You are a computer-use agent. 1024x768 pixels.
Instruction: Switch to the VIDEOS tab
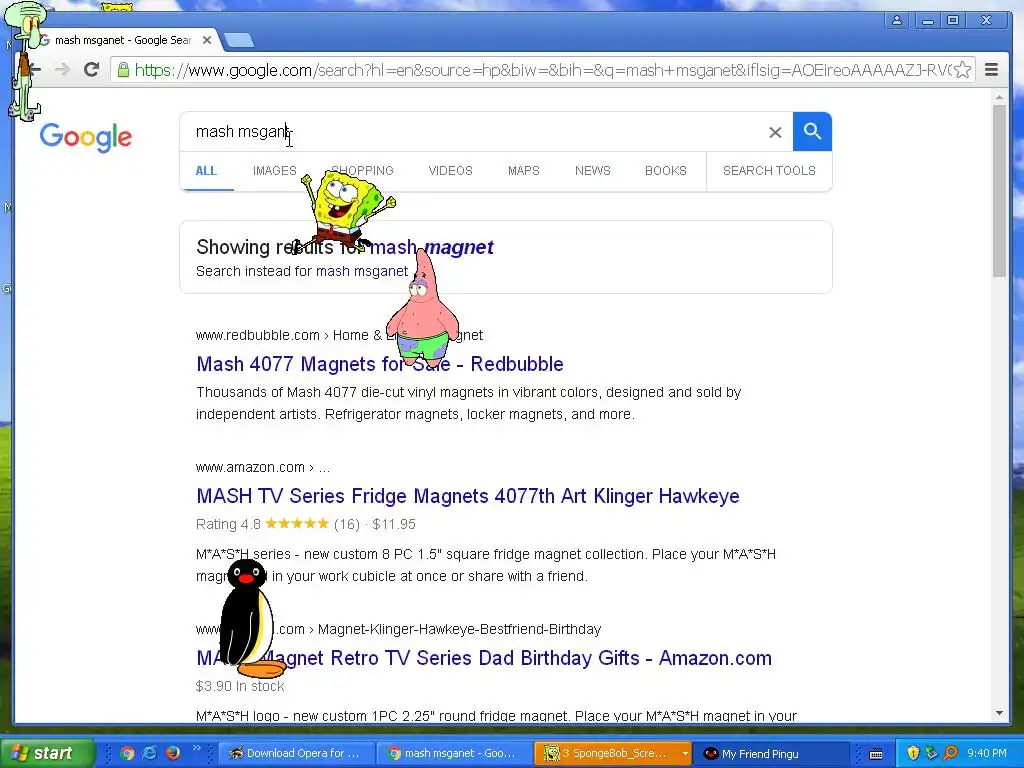click(450, 170)
